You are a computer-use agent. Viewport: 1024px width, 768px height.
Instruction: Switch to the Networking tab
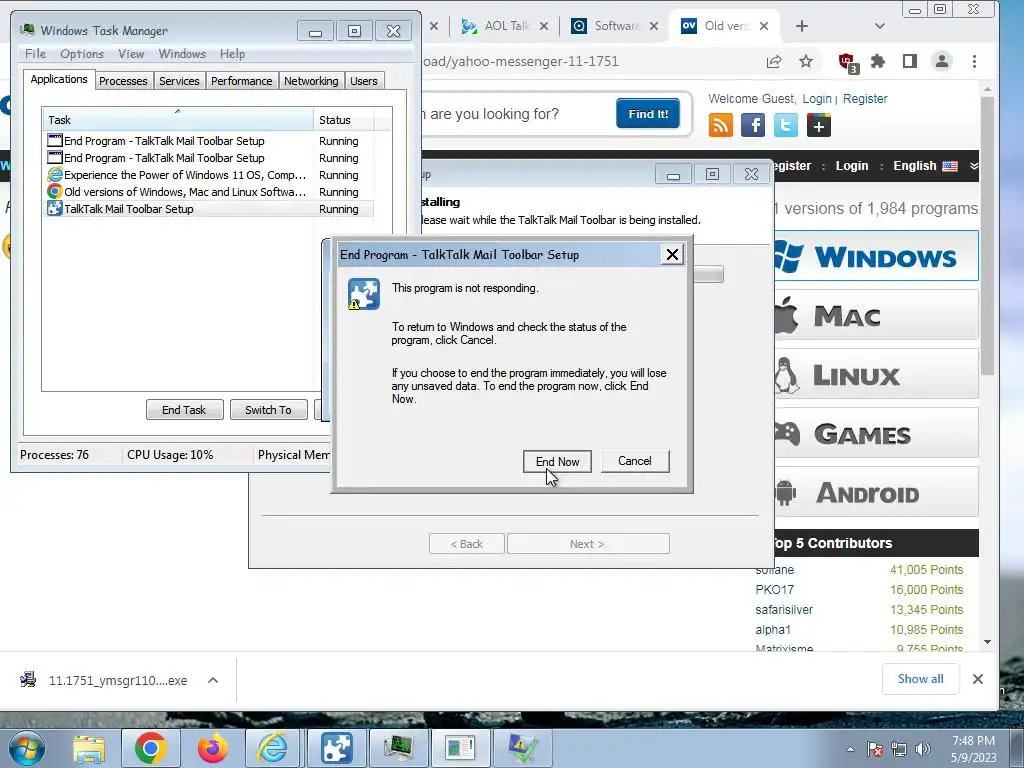[311, 81]
